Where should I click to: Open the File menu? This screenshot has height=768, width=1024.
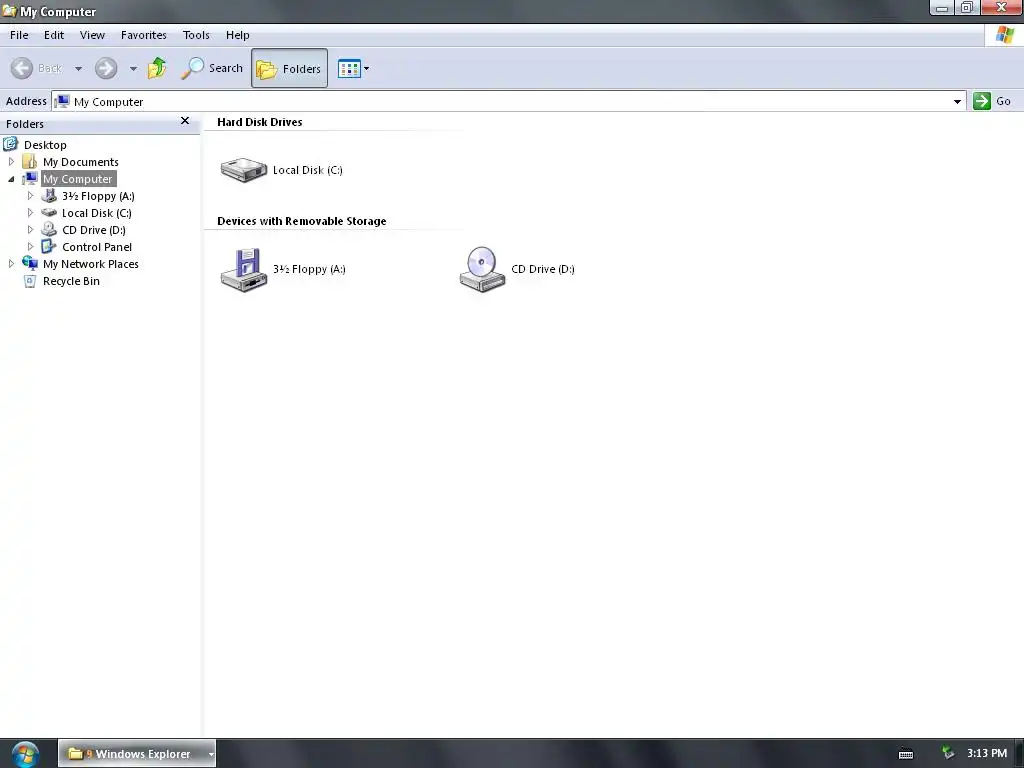[19, 35]
